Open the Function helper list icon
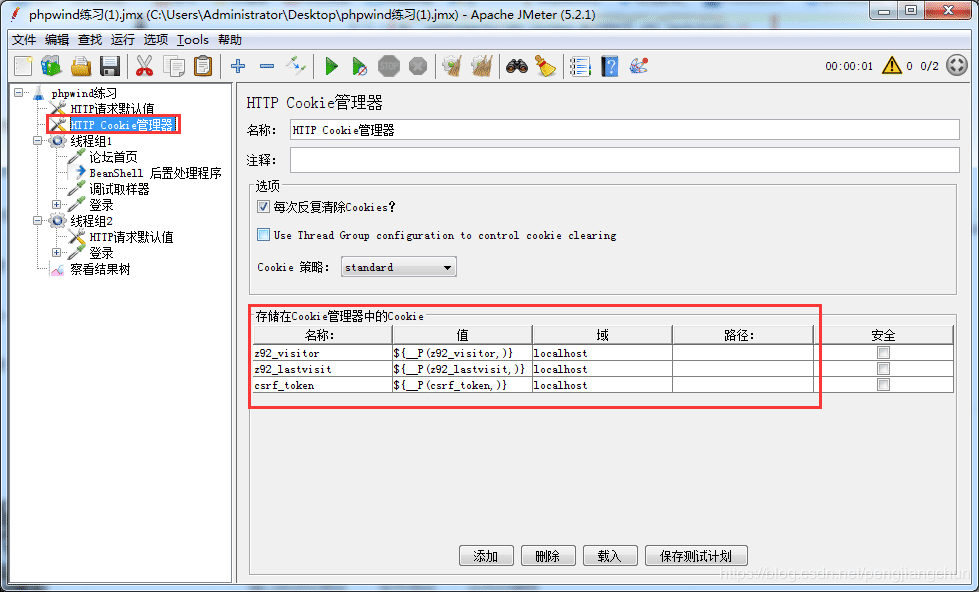 (580, 66)
